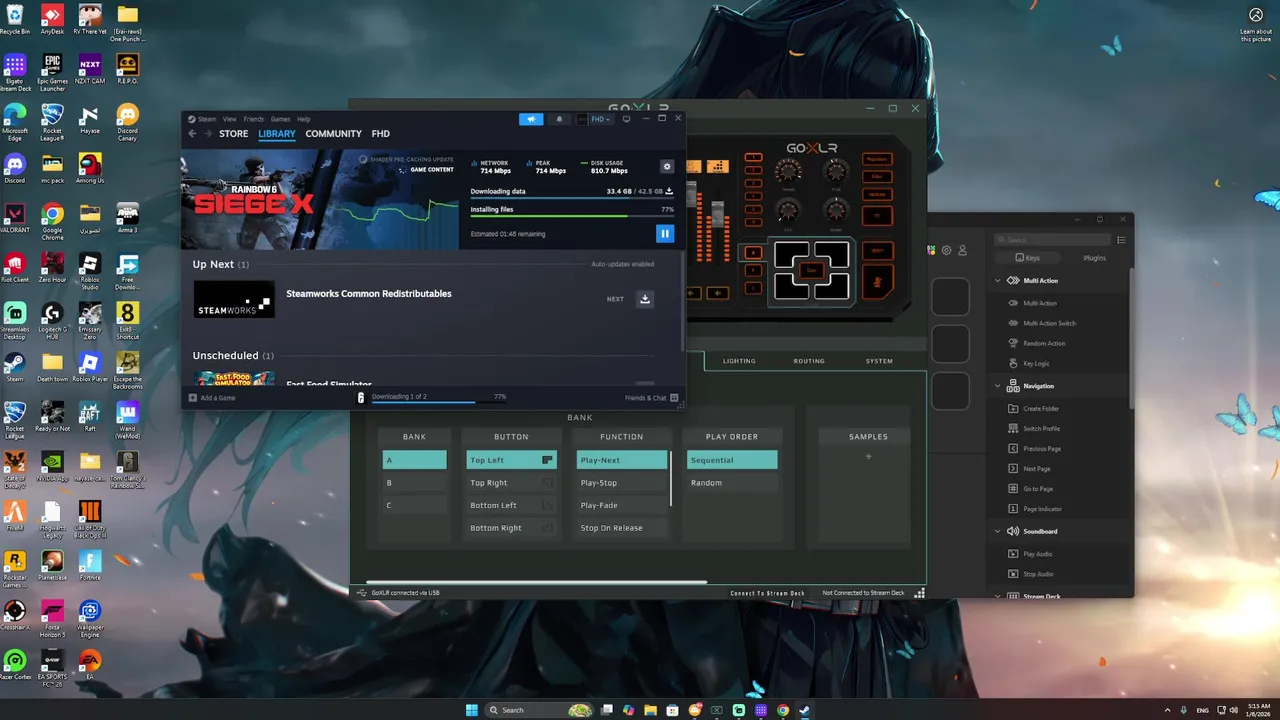Switch to the COMMUNITY tab in Steam
Screen dimensions: 1280x720
[333, 134]
